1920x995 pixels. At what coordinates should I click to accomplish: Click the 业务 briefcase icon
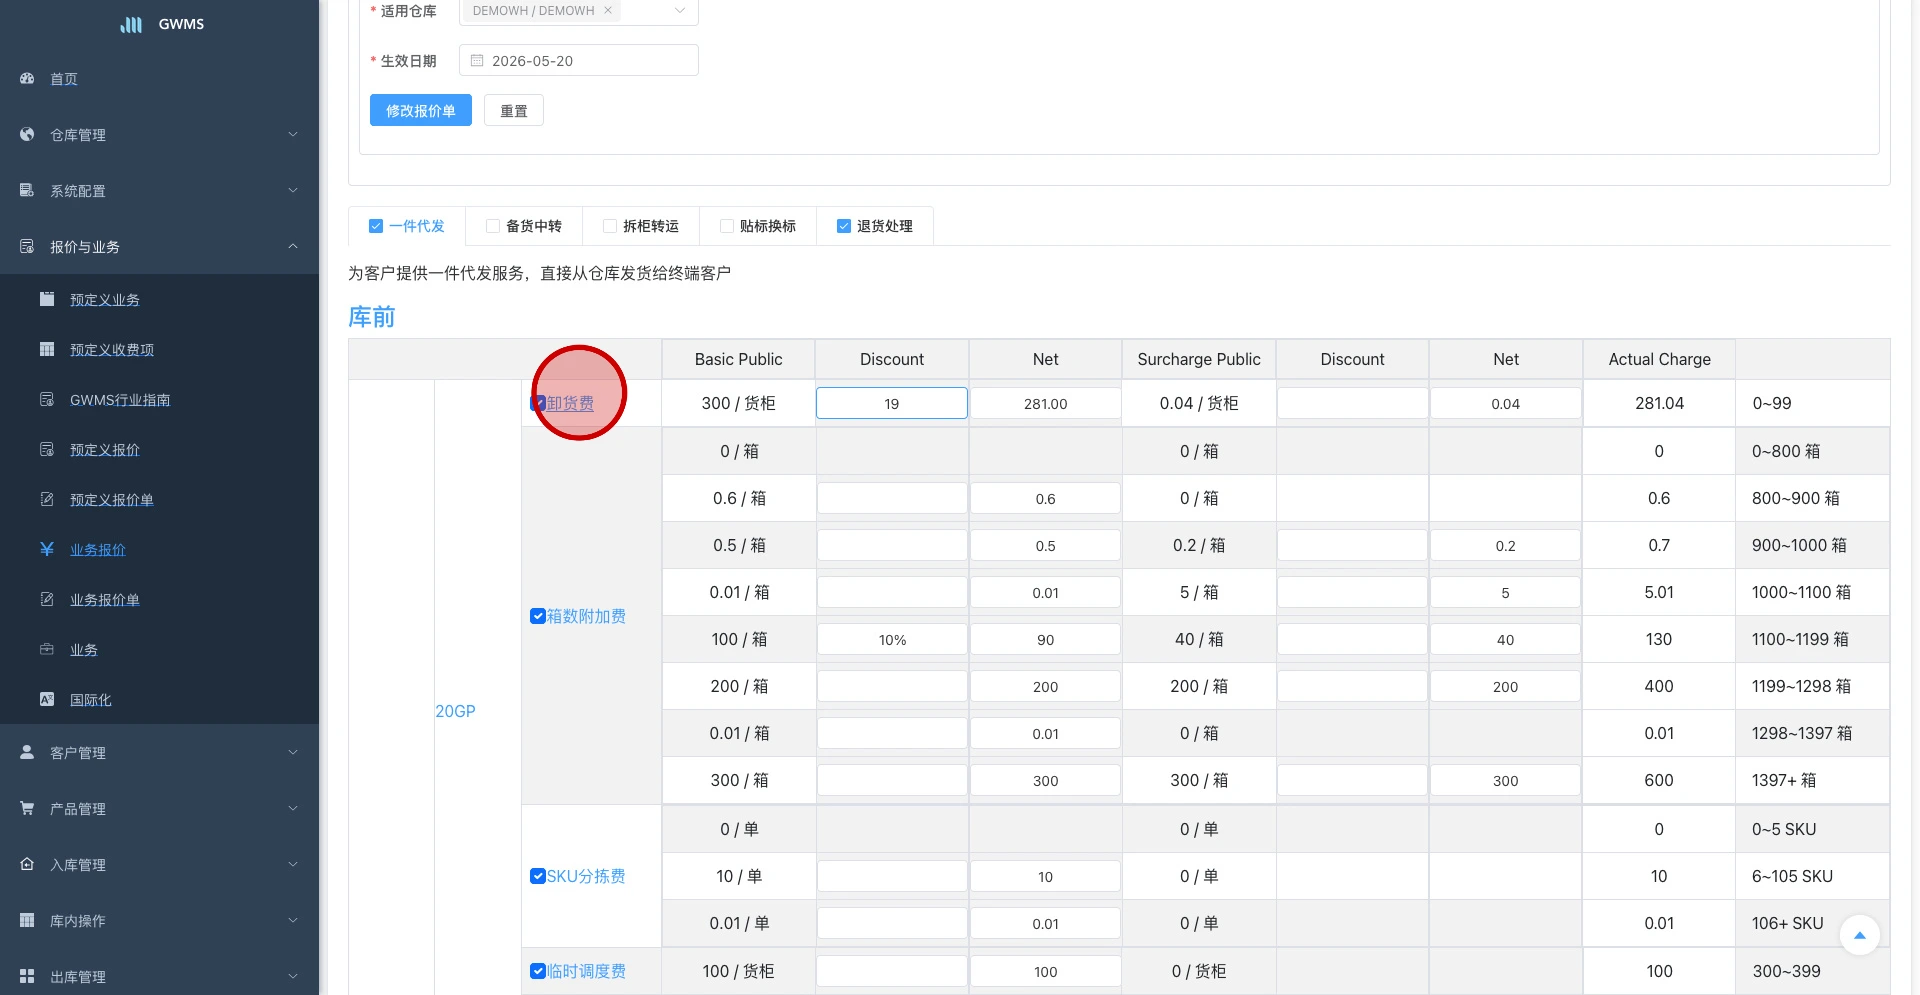47,649
